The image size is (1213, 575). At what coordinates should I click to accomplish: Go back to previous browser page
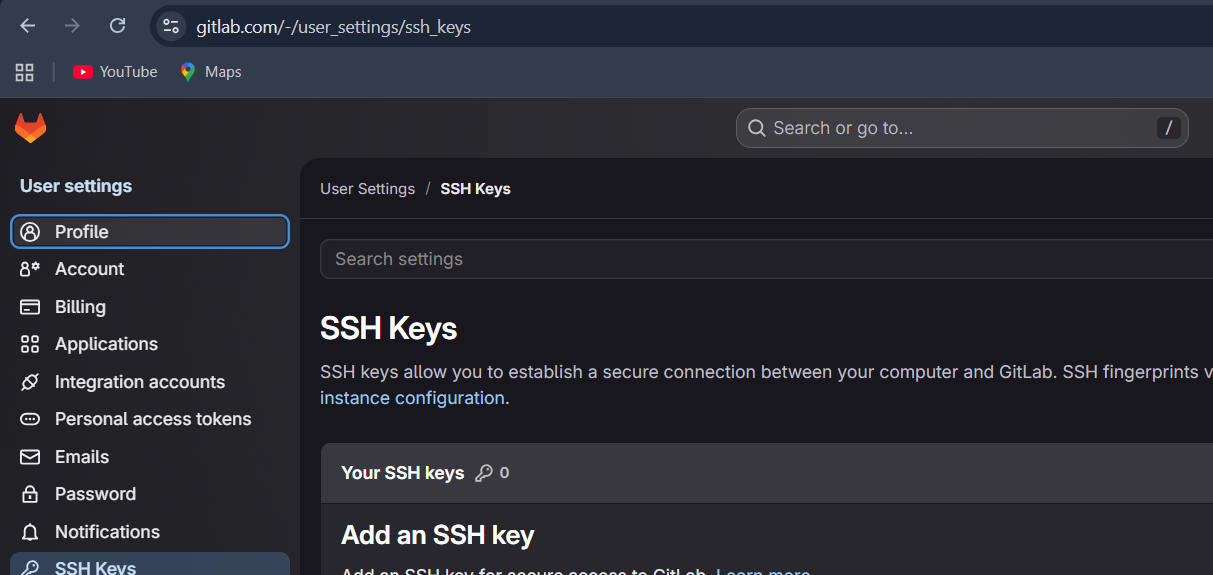coord(28,26)
